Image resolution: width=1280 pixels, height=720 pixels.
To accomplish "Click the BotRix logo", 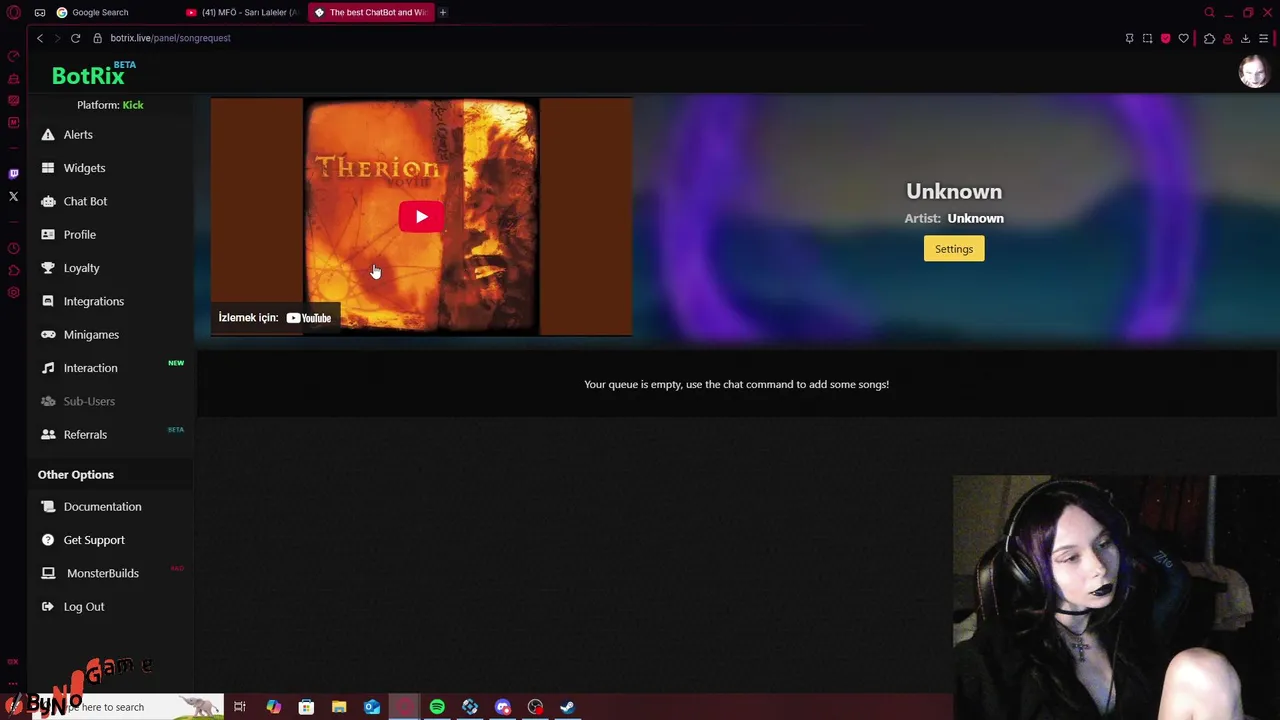I will [88, 75].
